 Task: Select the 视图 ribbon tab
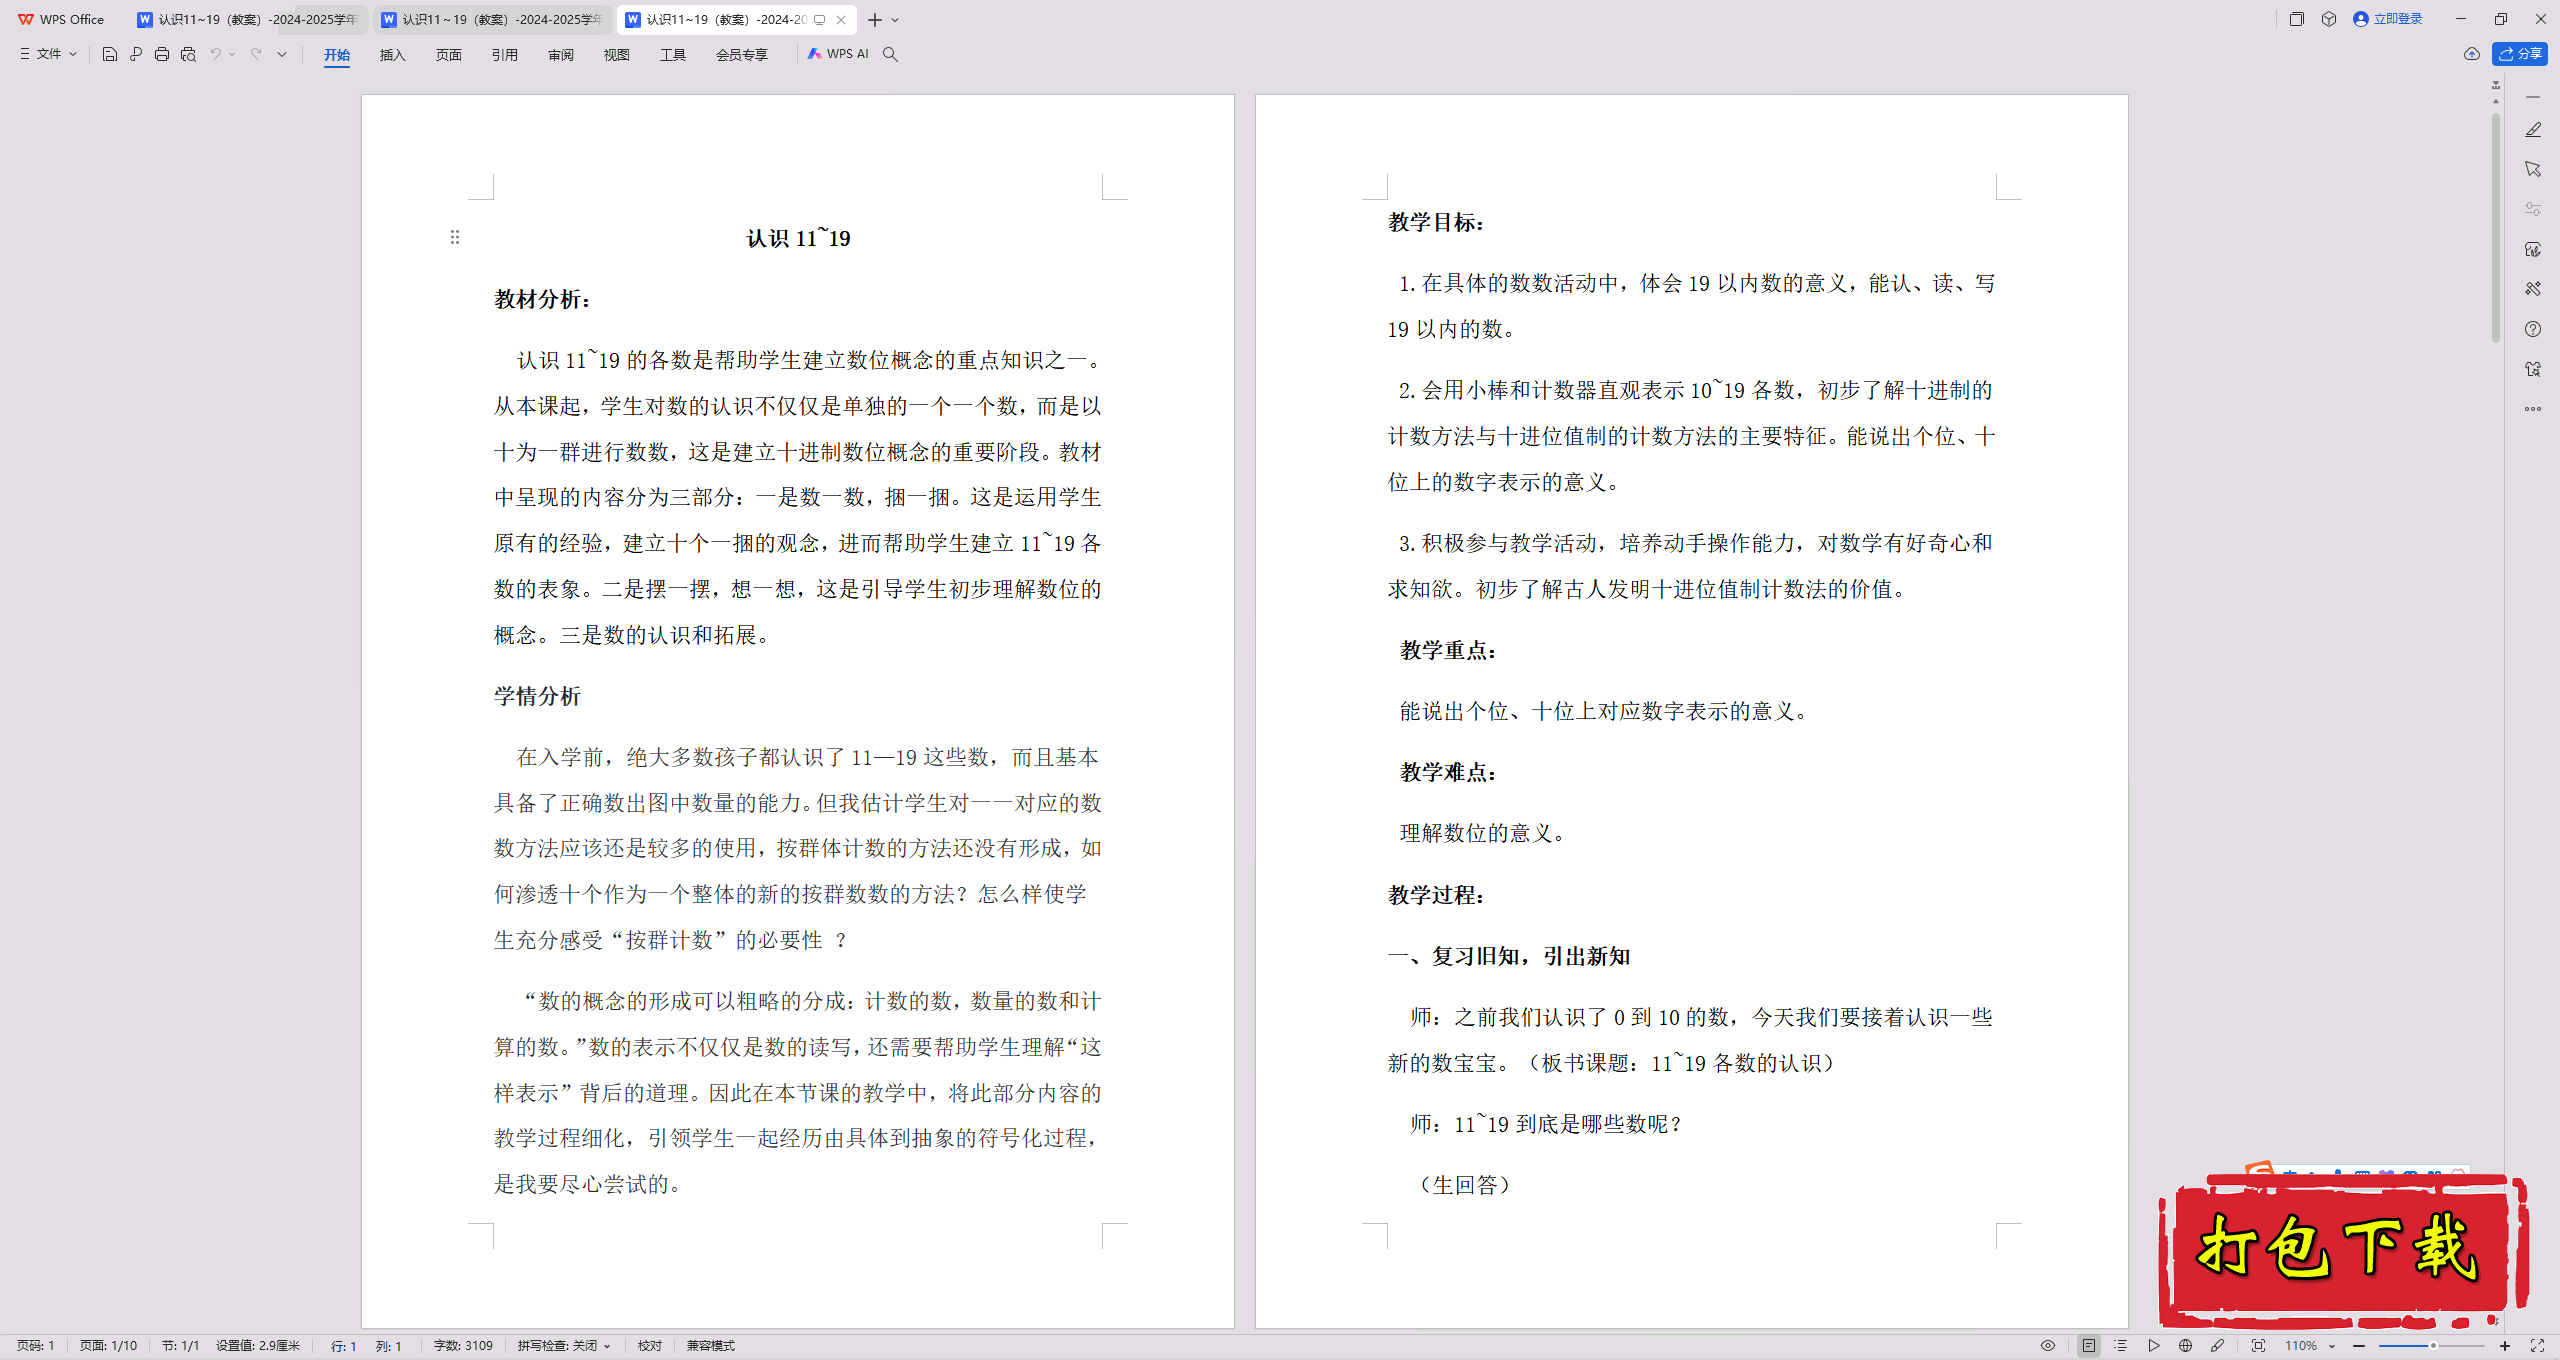coord(616,55)
